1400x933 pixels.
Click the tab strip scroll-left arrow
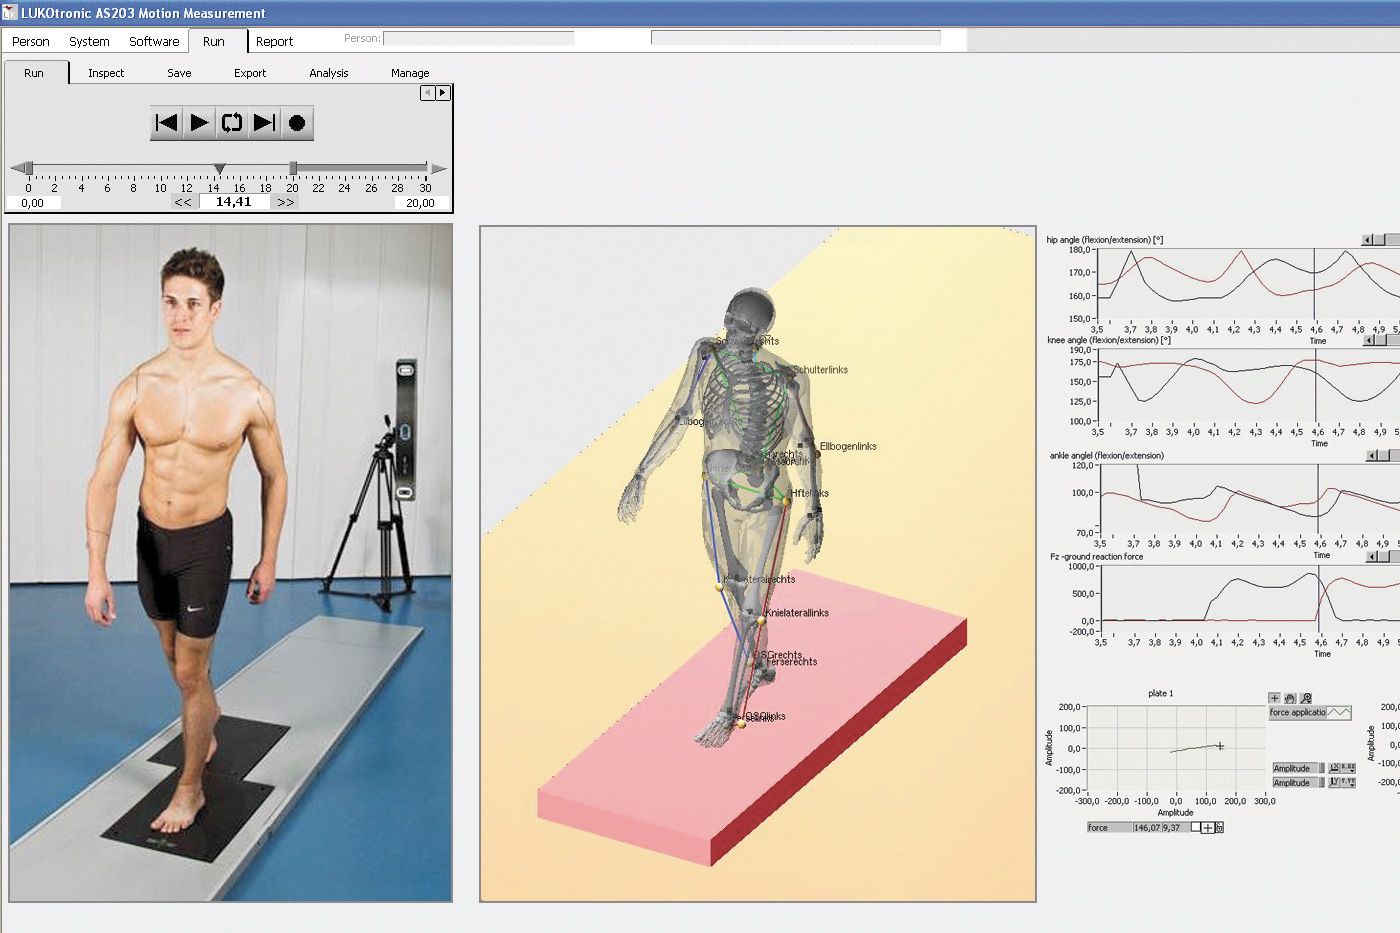point(428,93)
